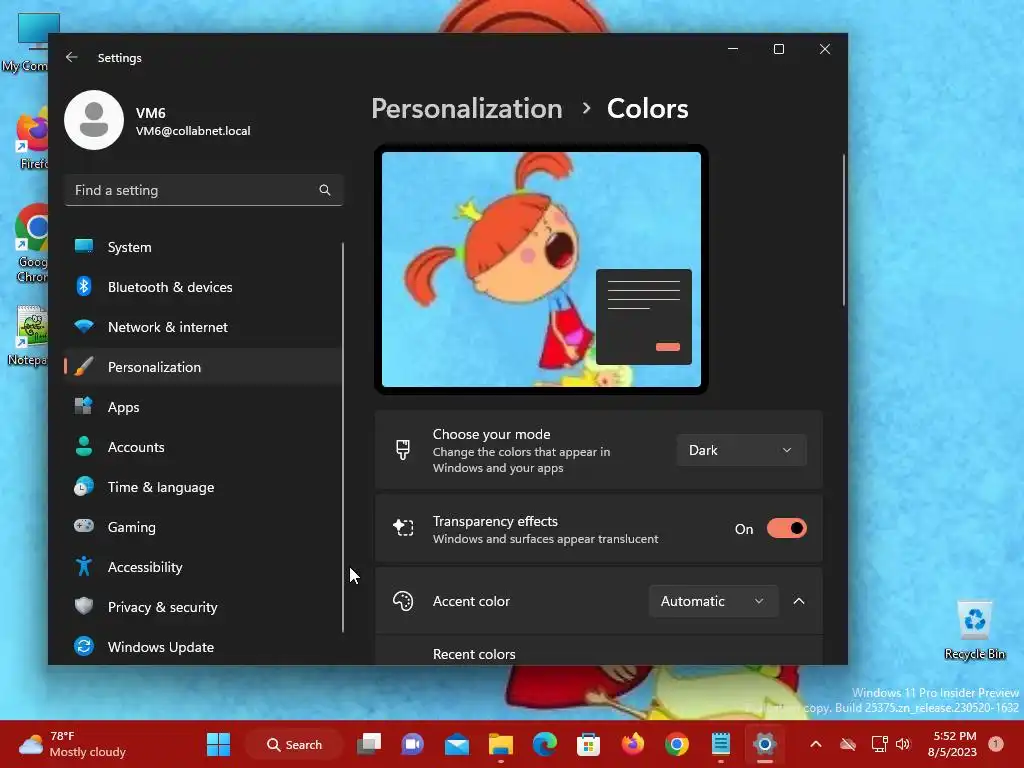Open Task View on the taskbar
Image resolution: width=1024 pixels, height=768 pixels.
(369, 744)
